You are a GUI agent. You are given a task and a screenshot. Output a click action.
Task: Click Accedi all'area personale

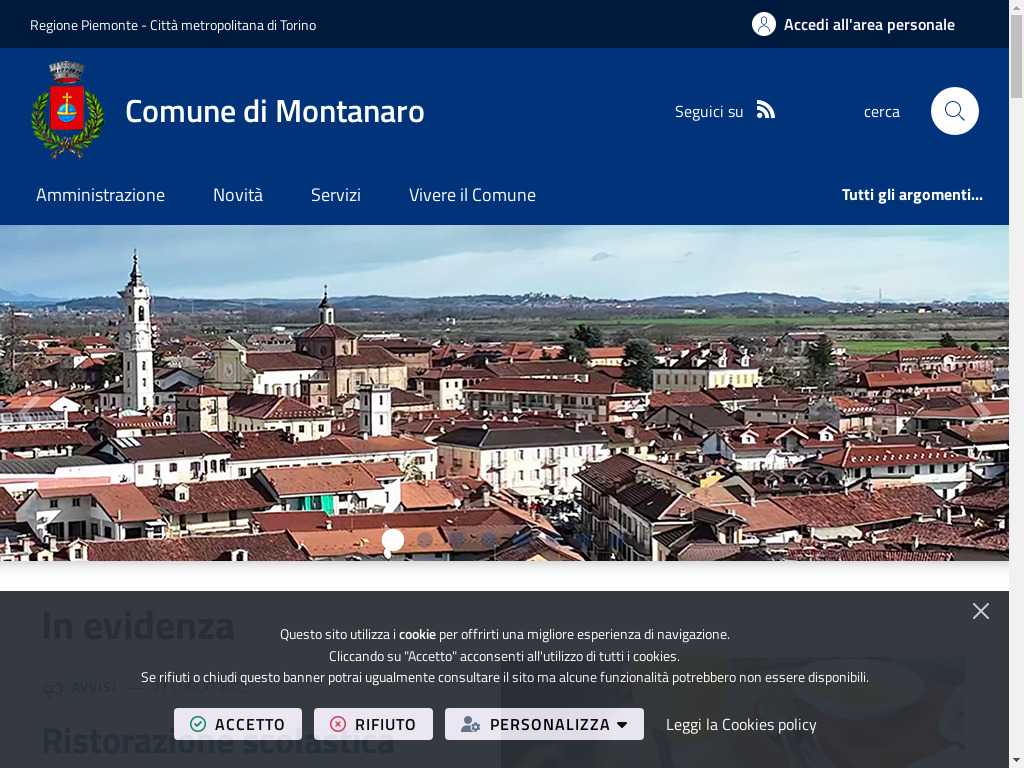click(x=869, y=25)
